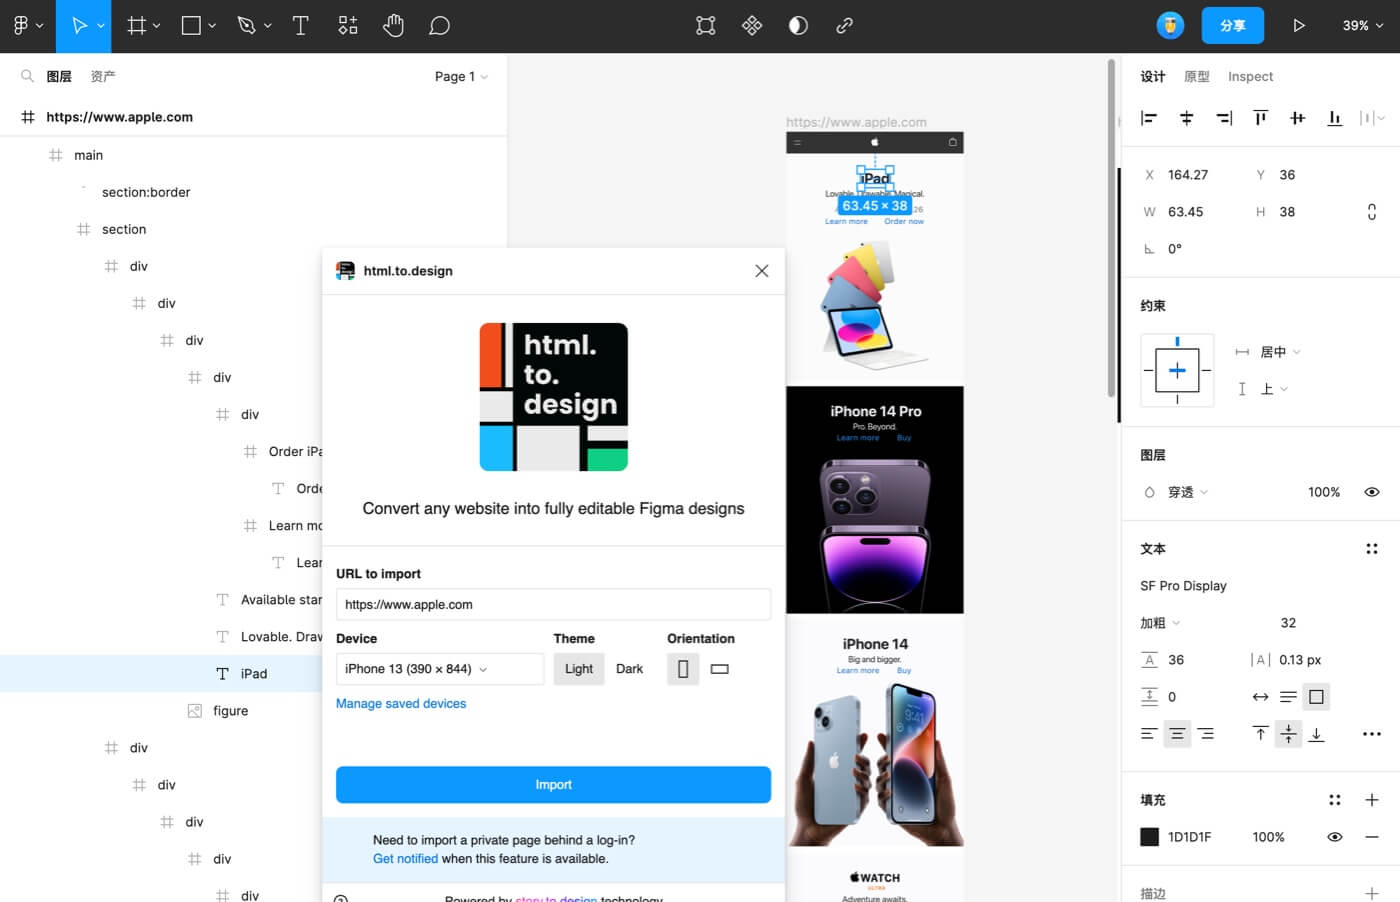Toggle constrain proportions lock
The width and height of the screenshot is (1400, 902).
(1372, 212)
